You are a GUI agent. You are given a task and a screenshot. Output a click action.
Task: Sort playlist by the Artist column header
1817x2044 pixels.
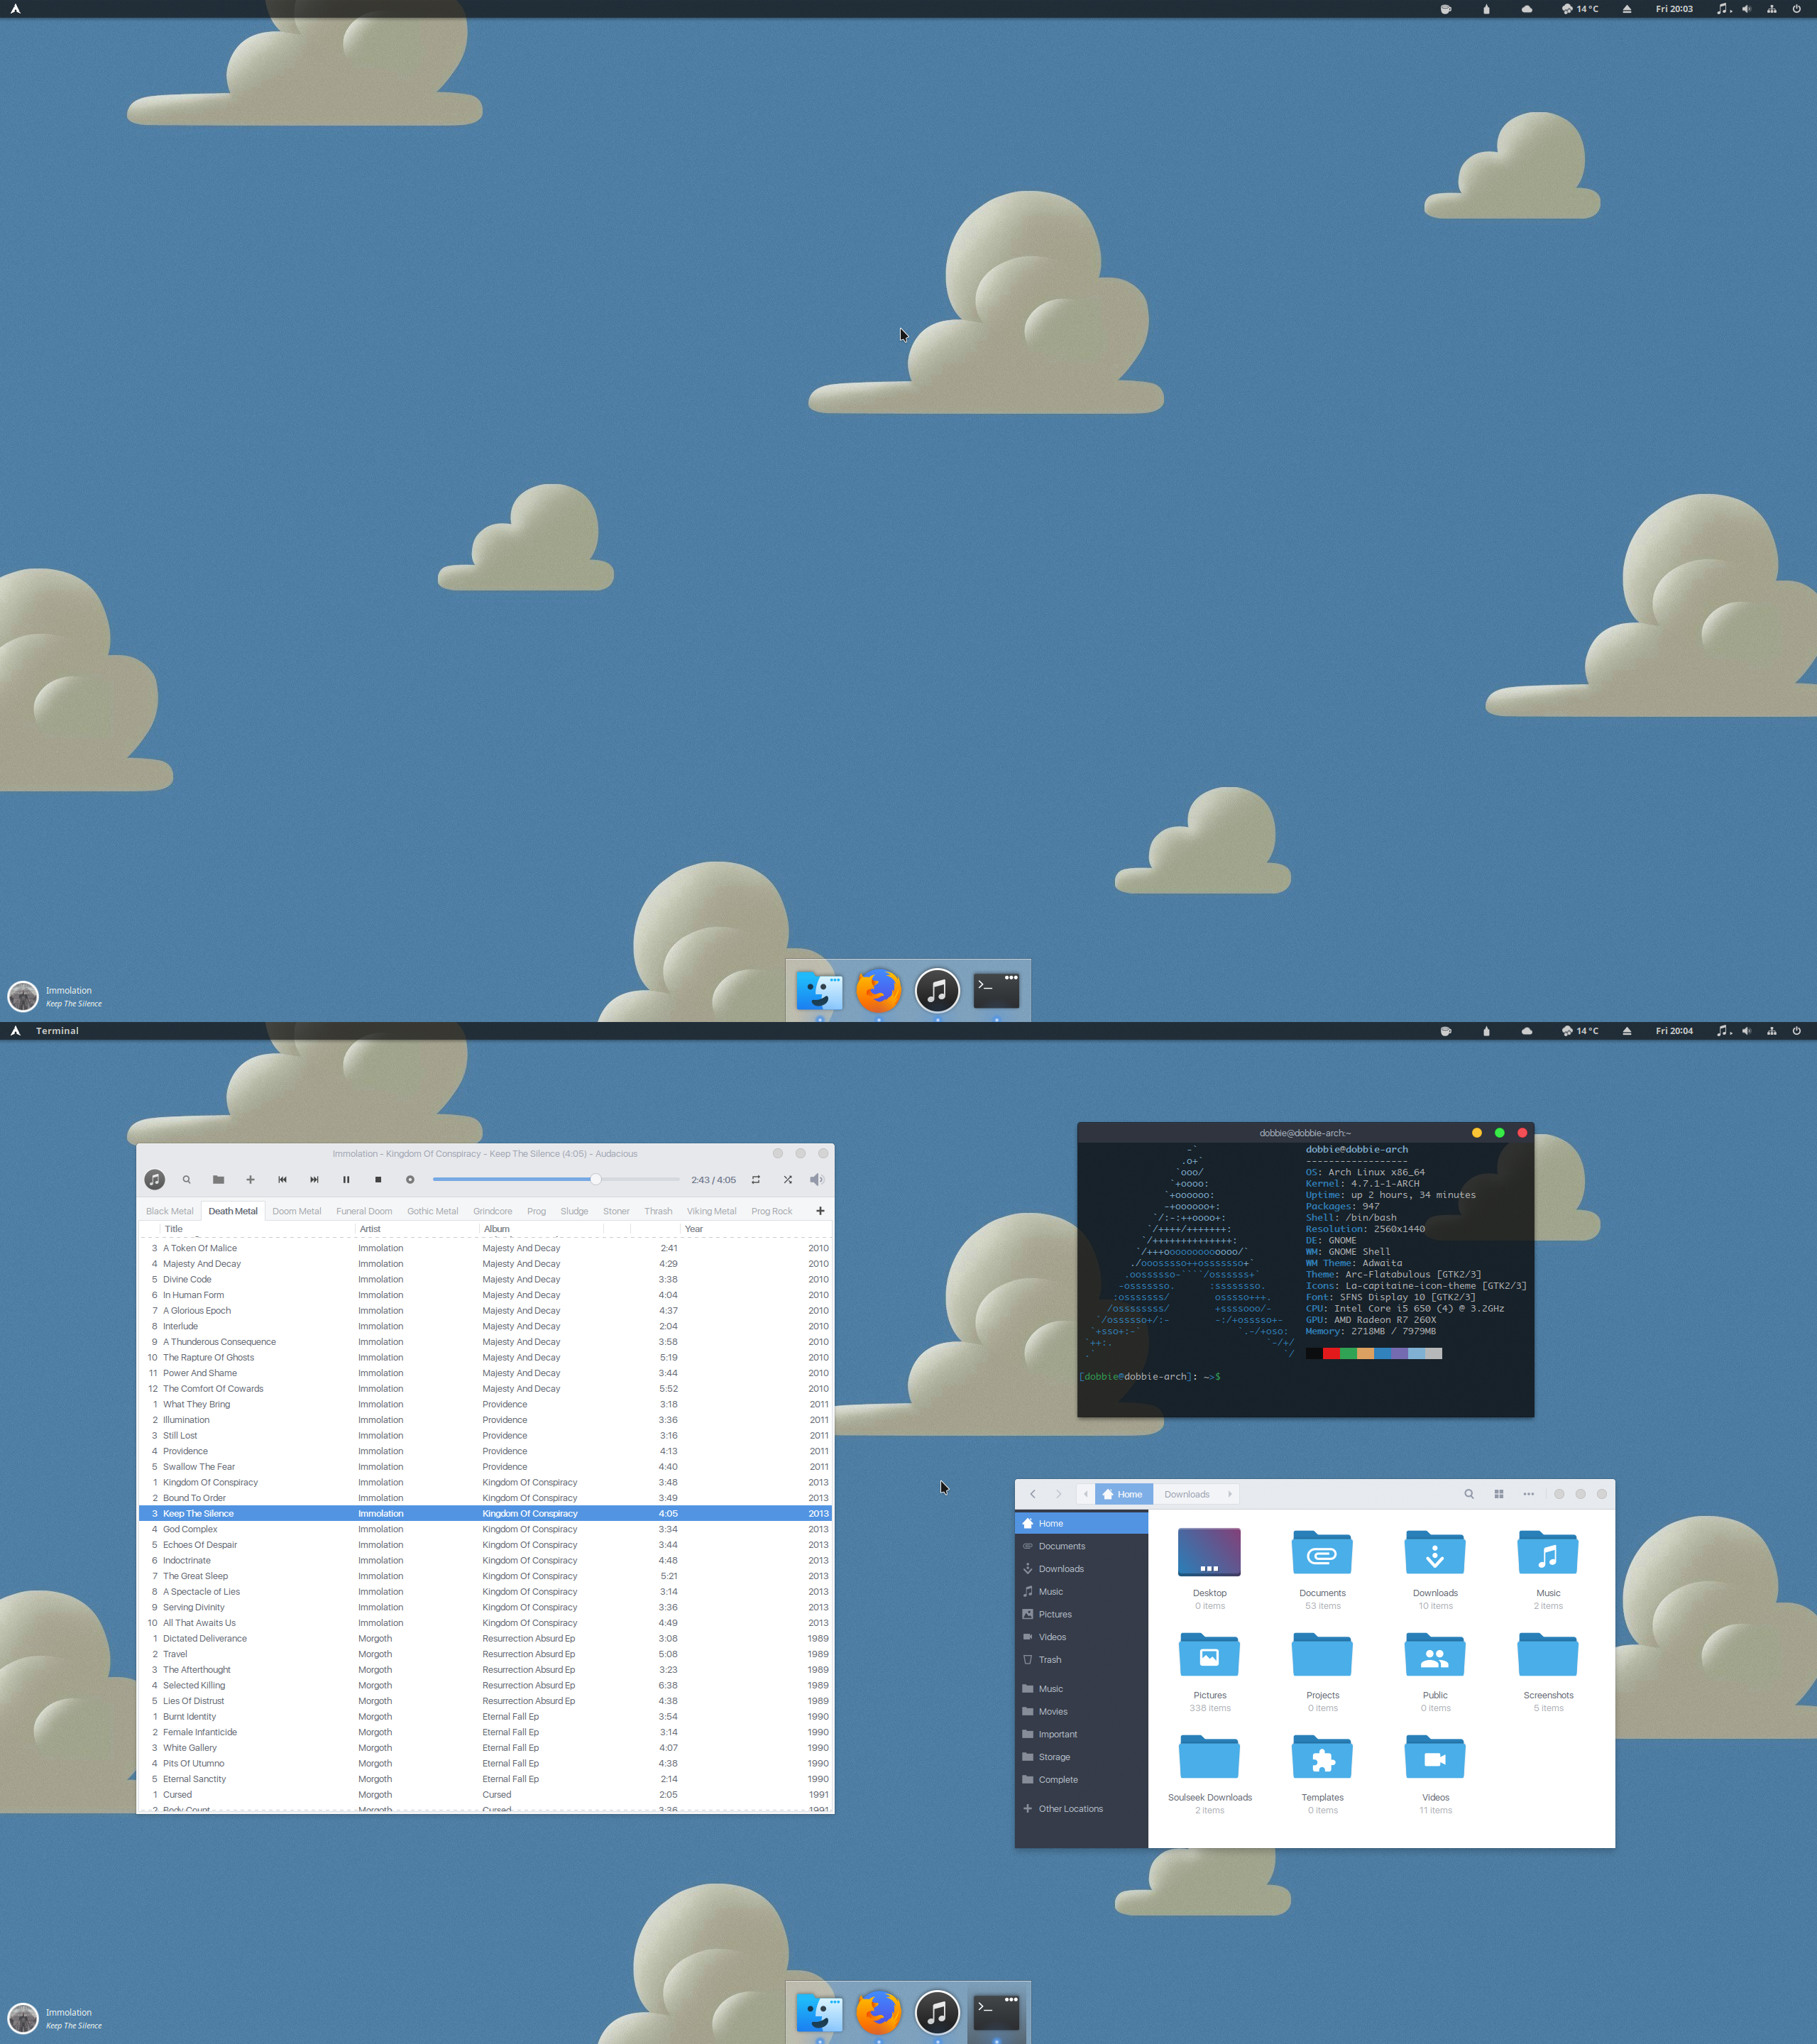[417, 1229]
